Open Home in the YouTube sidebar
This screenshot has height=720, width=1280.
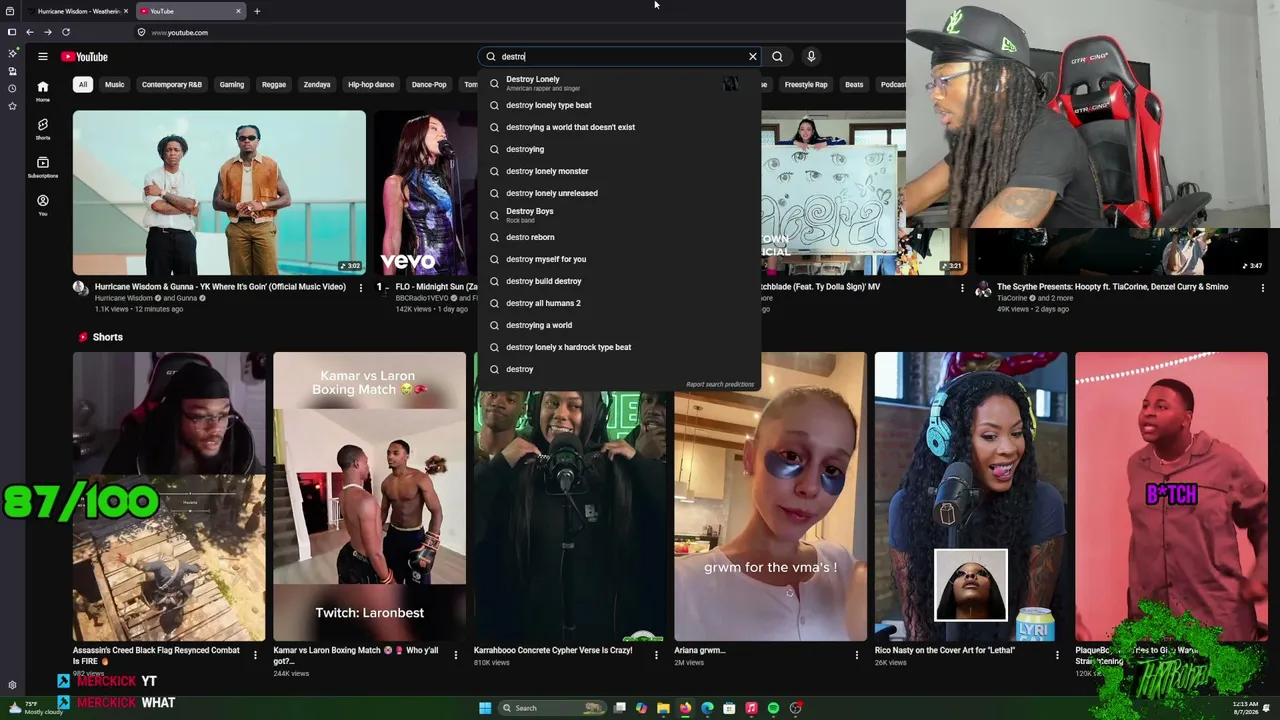43,91
